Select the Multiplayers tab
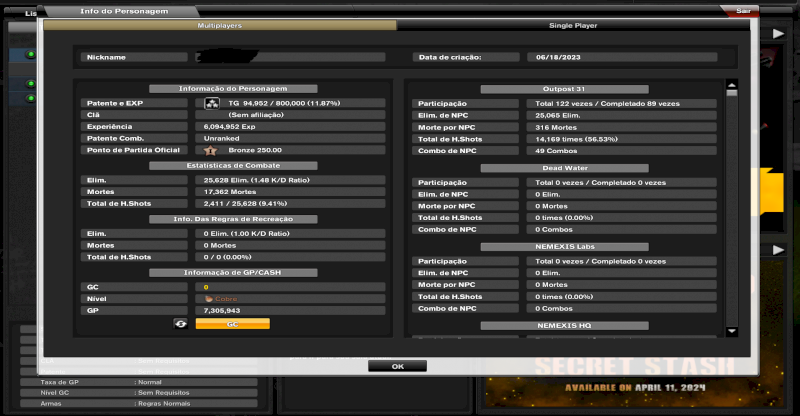This screenshot has width=800, height=416. click(220, 25)
